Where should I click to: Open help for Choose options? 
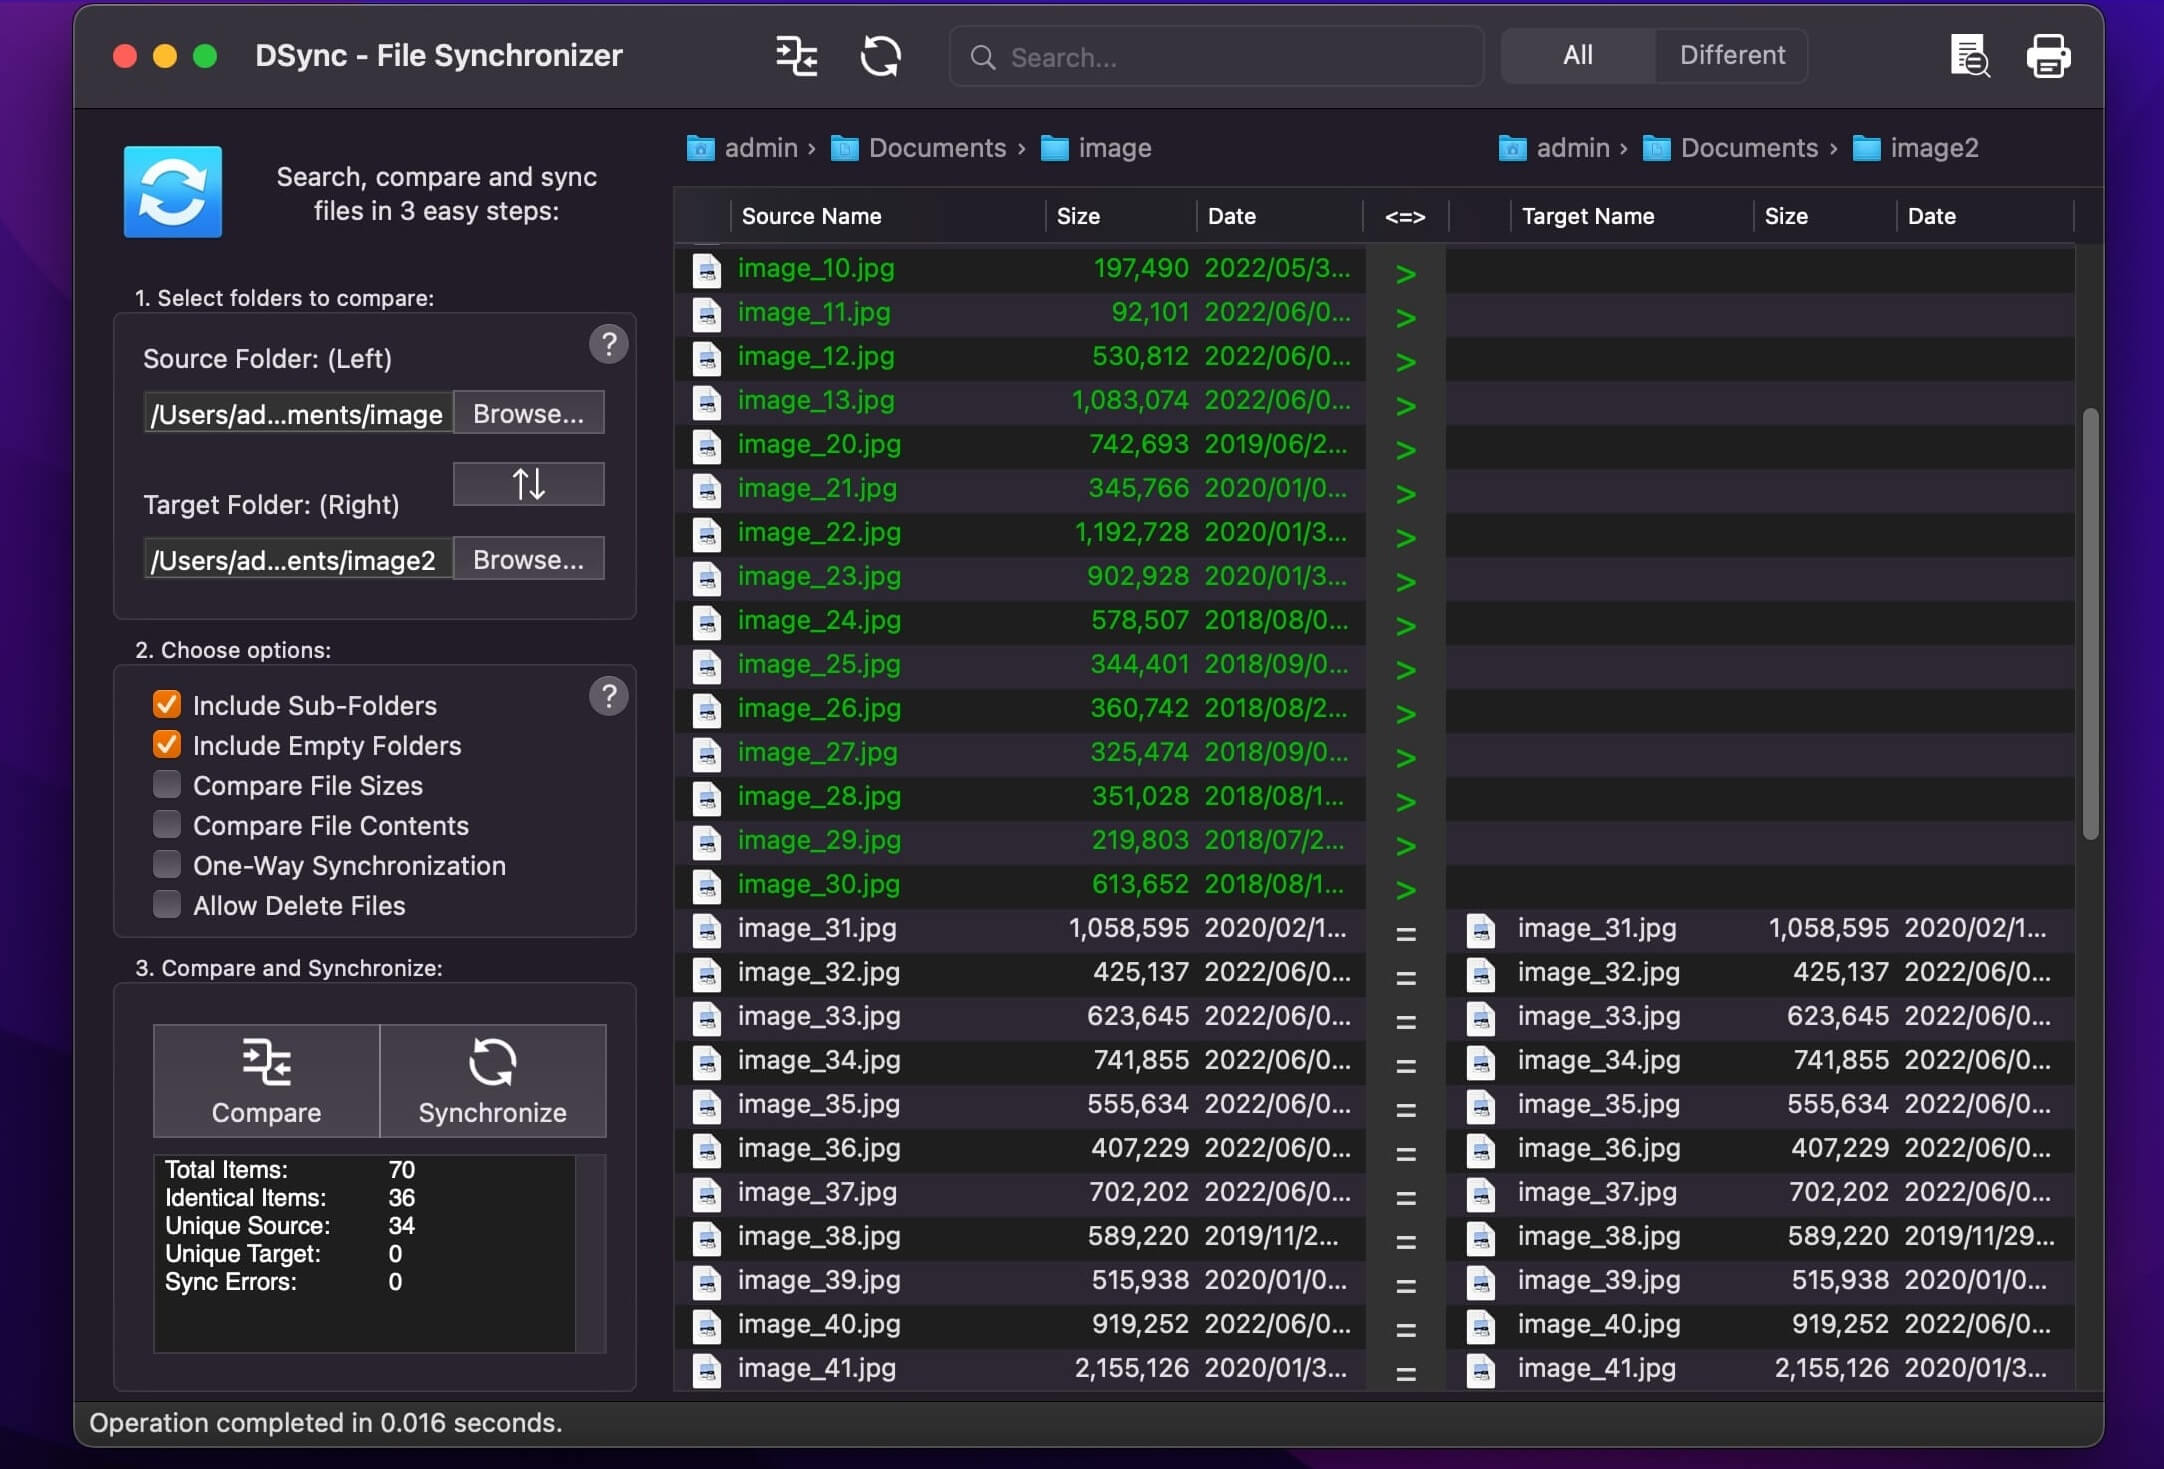tap(608, 696)
